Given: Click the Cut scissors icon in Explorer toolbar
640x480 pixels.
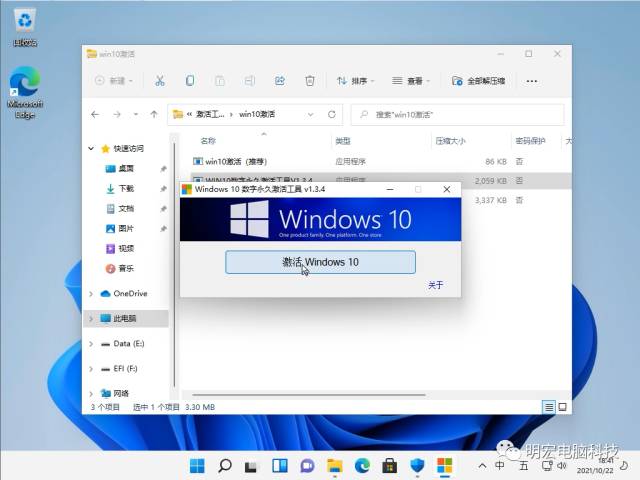Looking at the screenshot, I should 160,81.
